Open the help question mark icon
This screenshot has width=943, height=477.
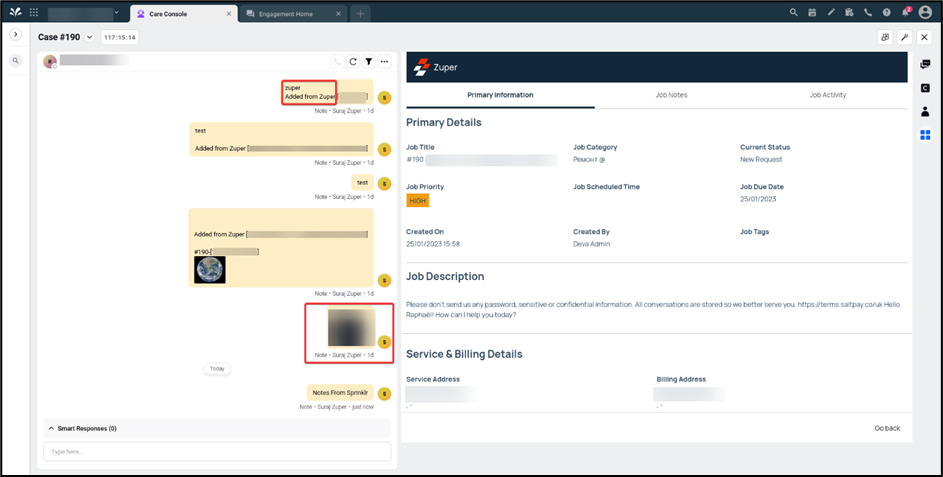point(886,12)
